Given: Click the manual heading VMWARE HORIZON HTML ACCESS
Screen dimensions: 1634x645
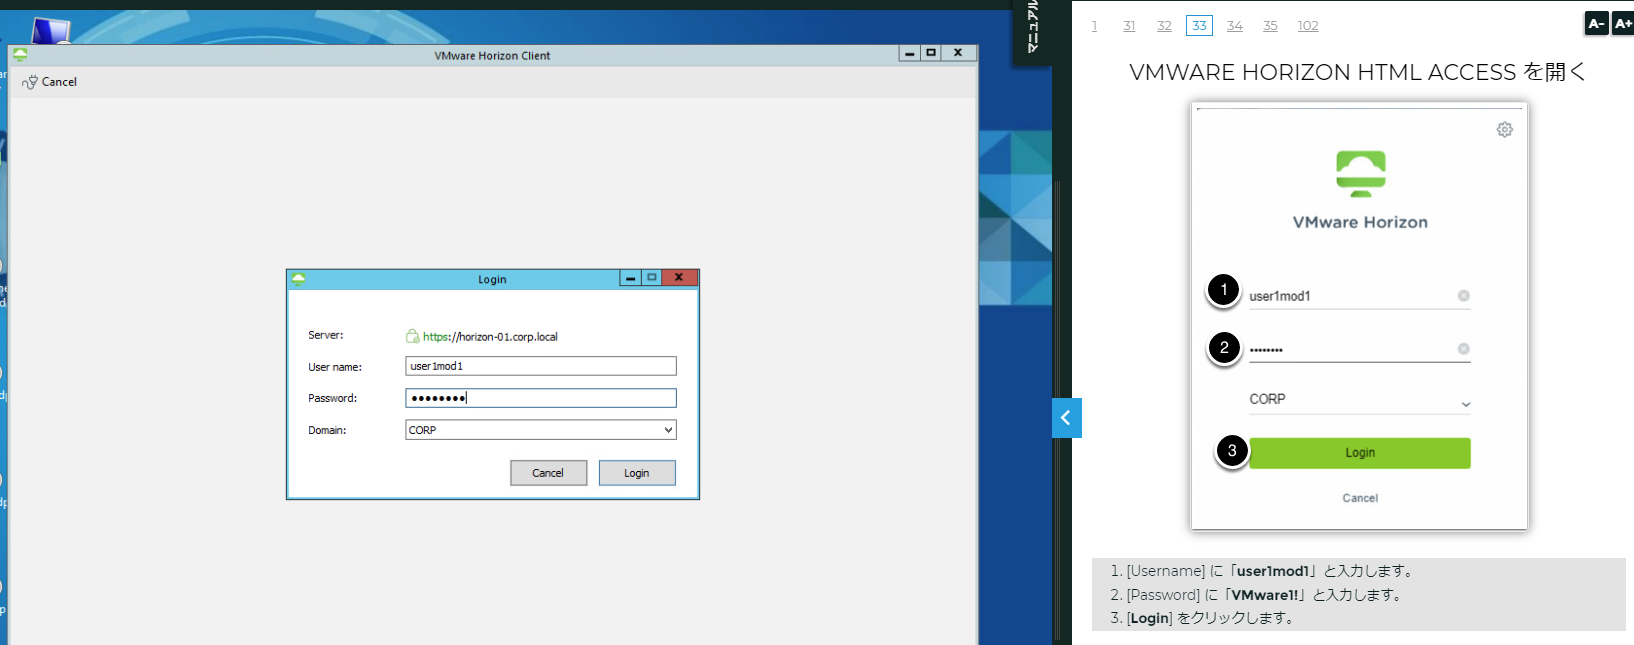Looking at the screenshot, I should point(1358,72).
